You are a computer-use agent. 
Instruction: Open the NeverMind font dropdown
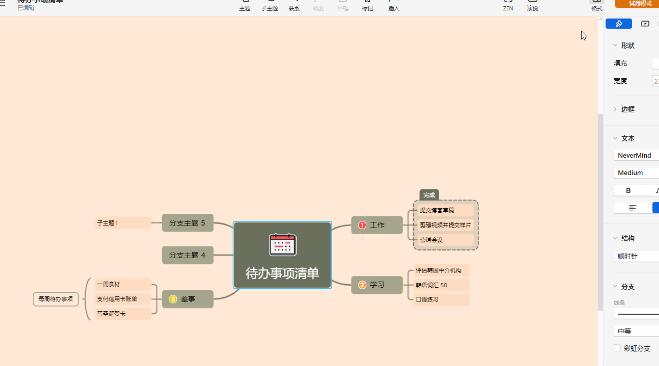pos(636,155)
